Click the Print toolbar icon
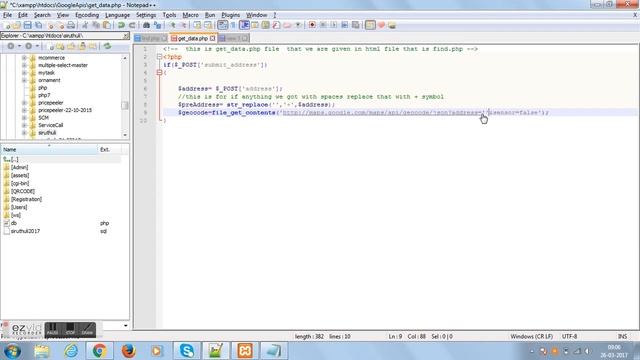 (71, 25)
